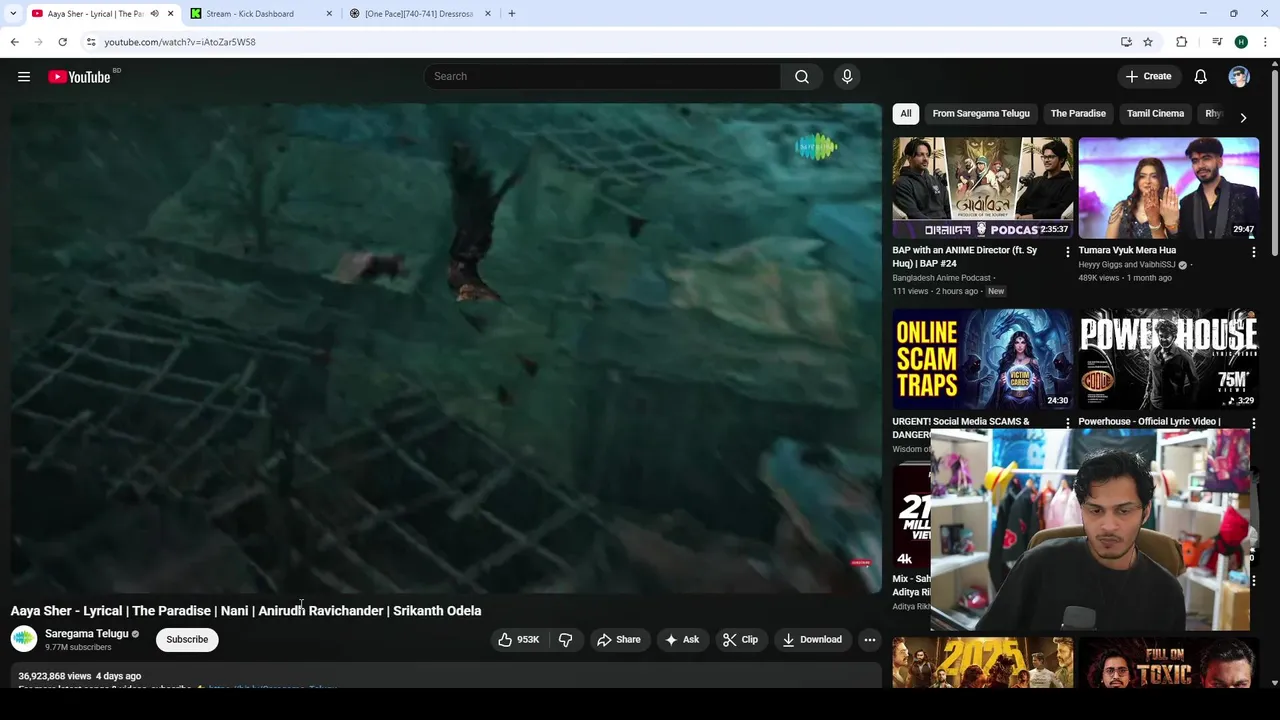Open a new browser tab
Viewport: 1280px width, 720px height.
click(x=512, y=14)
